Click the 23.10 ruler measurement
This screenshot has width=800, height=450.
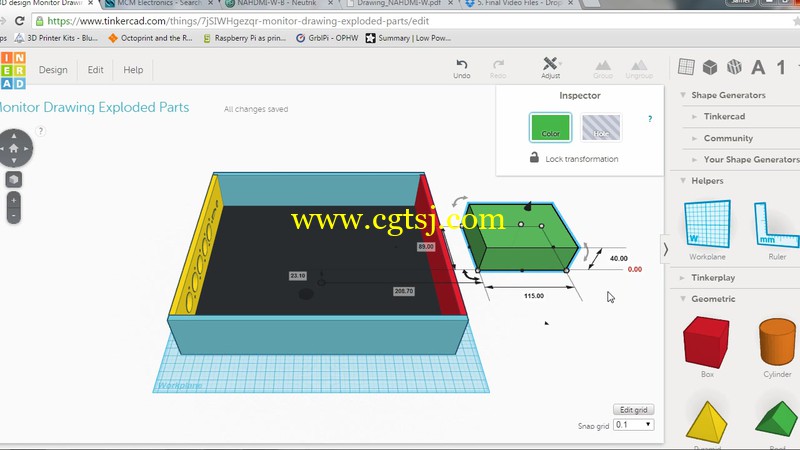pos(297,276)
